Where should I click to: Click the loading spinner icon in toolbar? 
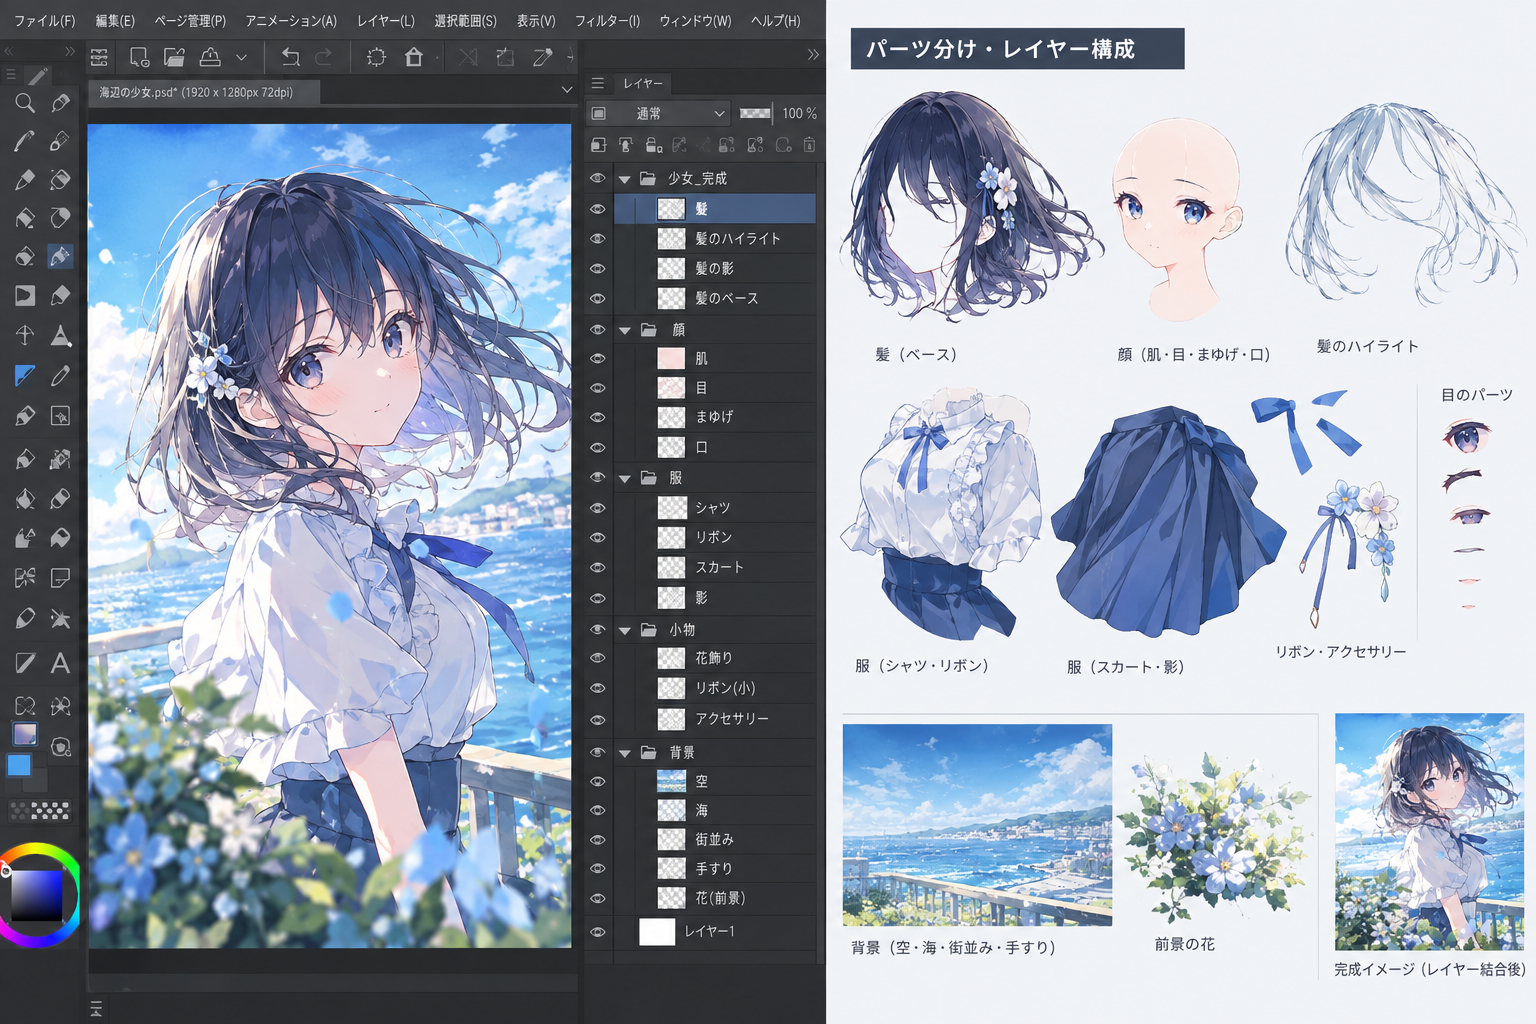click(376, 57)
